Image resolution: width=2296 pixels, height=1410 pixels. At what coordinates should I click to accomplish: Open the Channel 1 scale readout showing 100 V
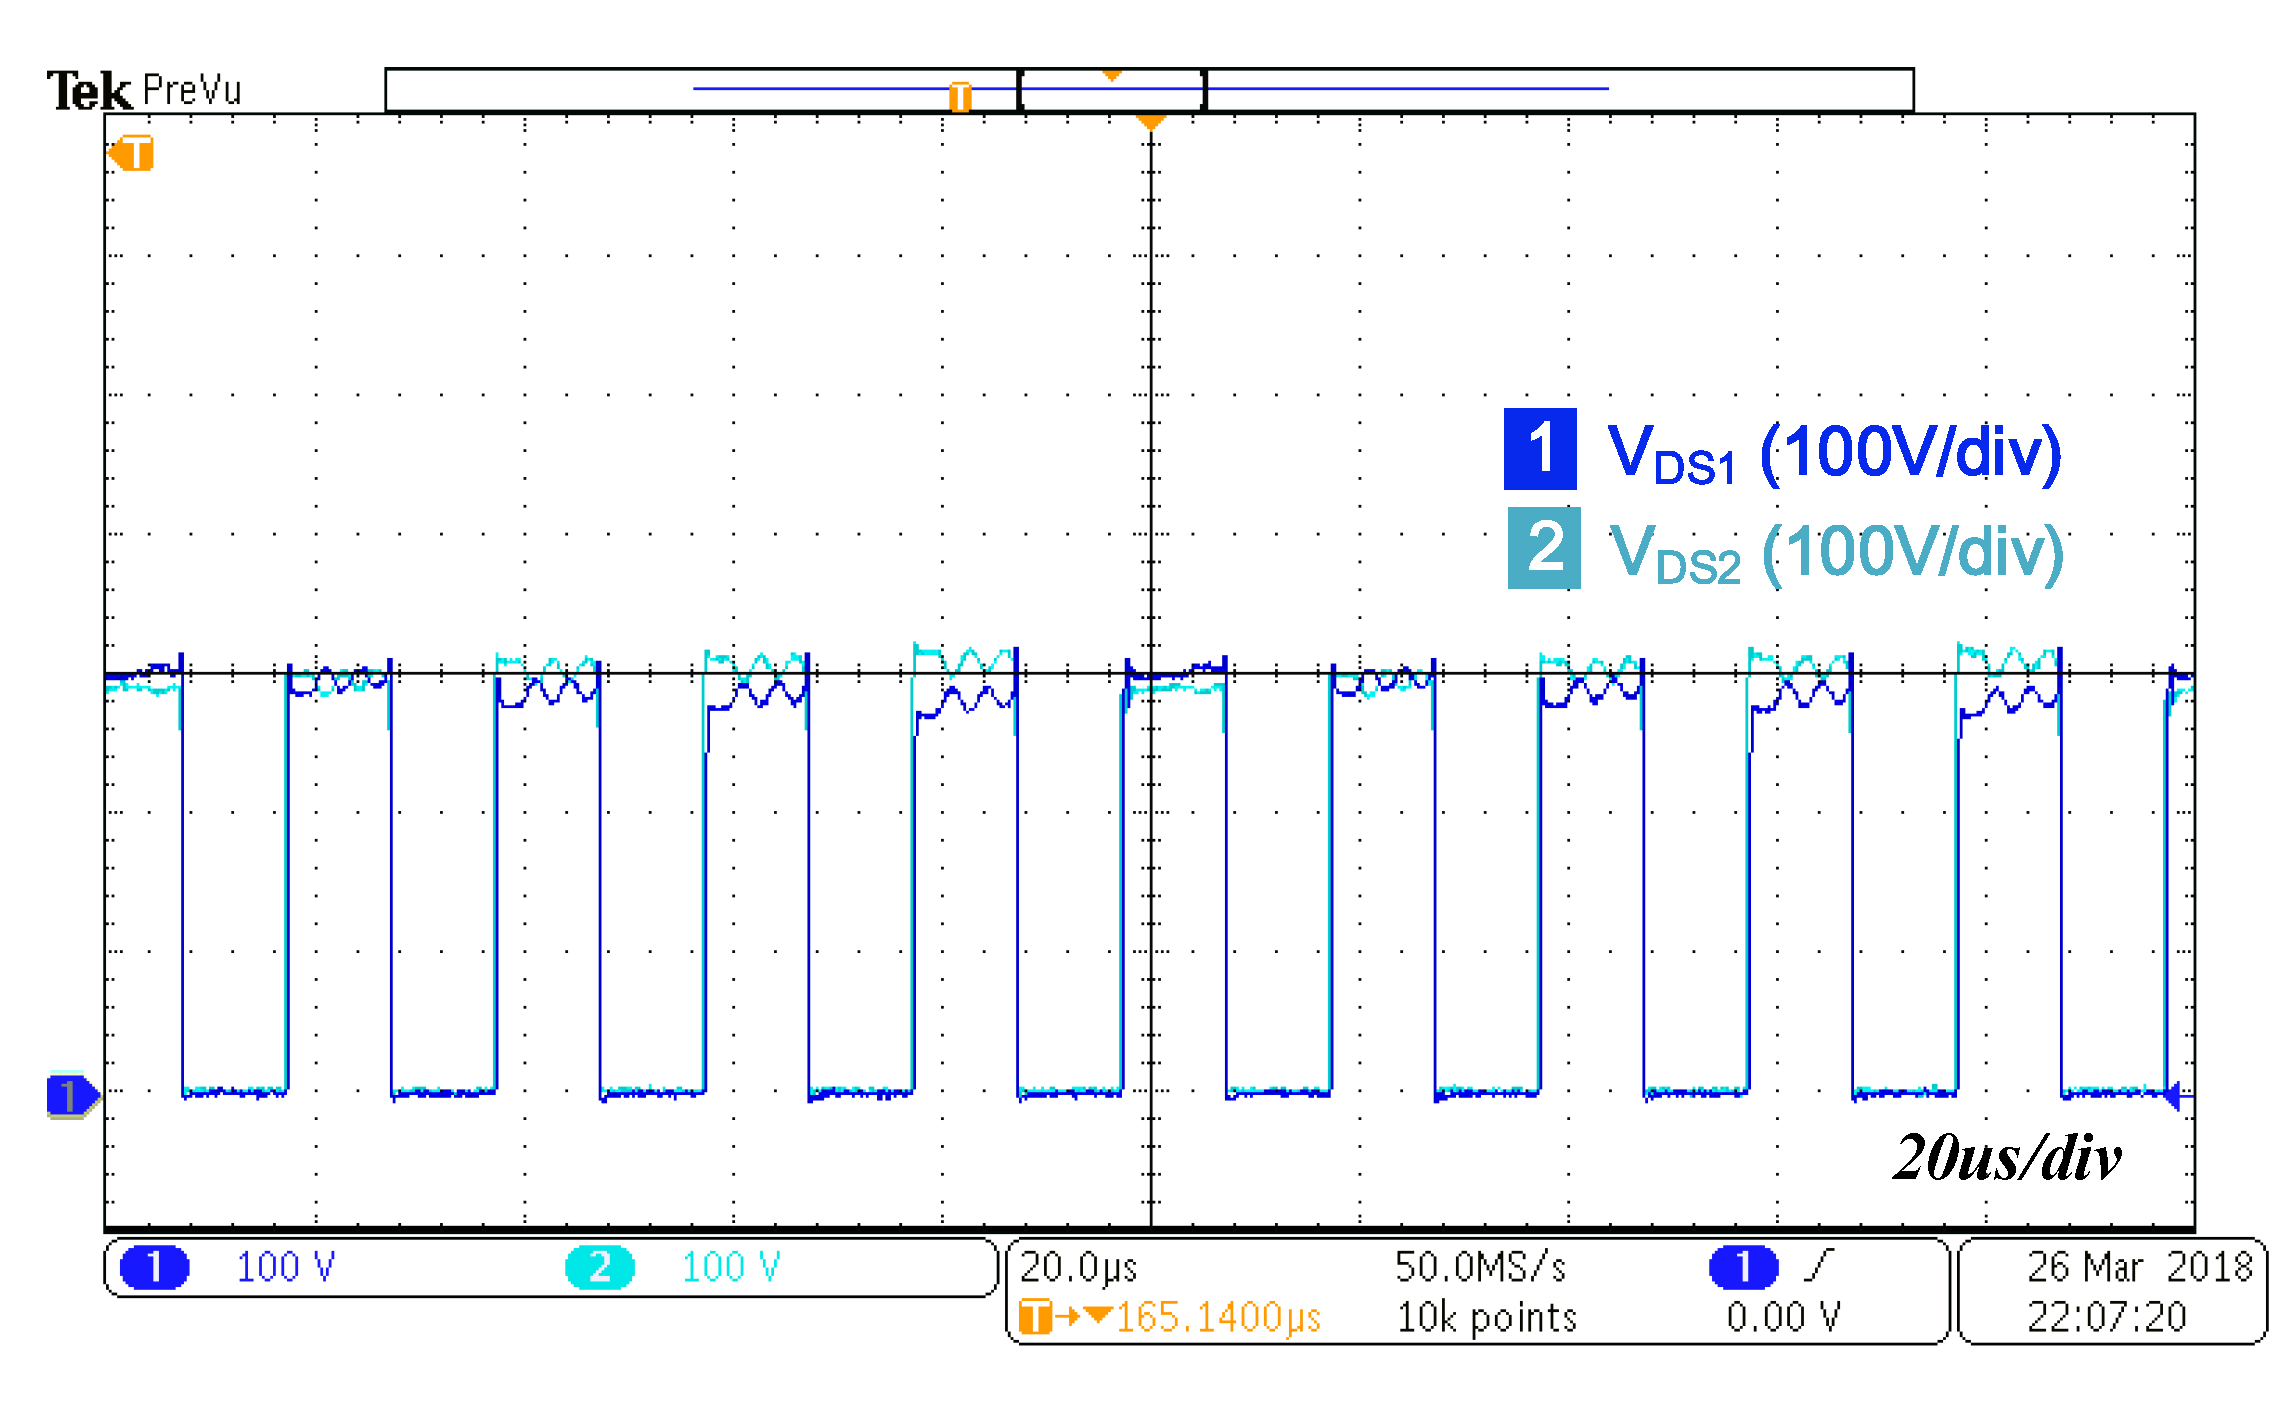(285, 1266)
